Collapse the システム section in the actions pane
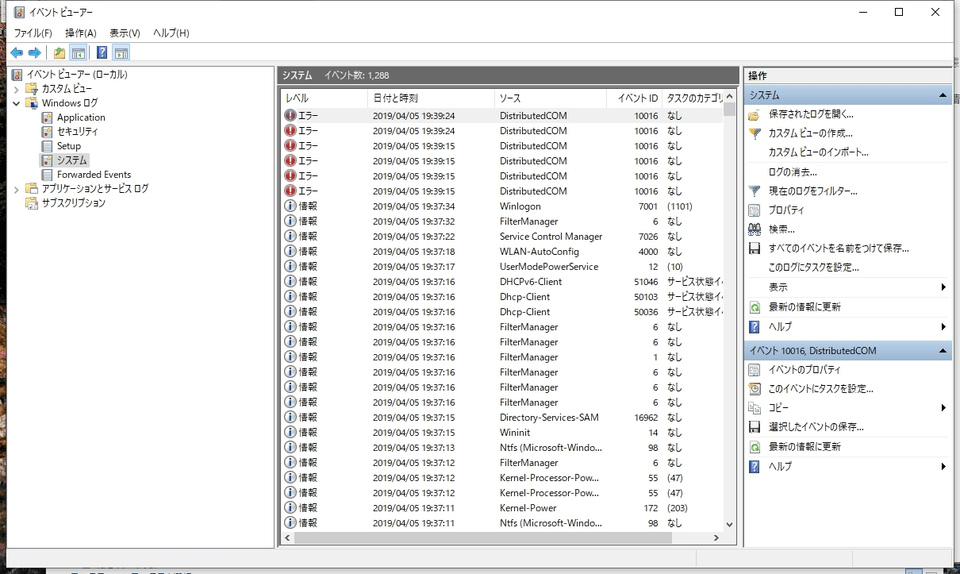Image resolution: width=960 pixels, height=574 pixels. (942, 95)
